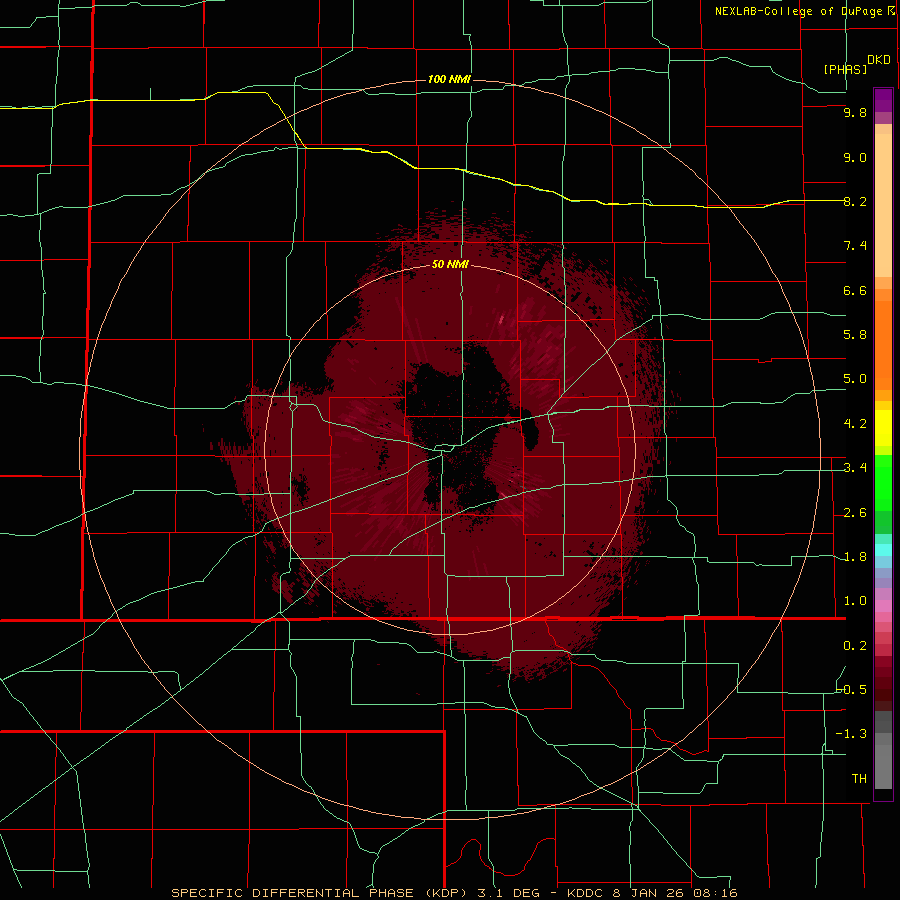Image resolution: width=900 pixels, height=900 pixels.
Task: Click the TH label on the color scale
Action: [859, 779]
